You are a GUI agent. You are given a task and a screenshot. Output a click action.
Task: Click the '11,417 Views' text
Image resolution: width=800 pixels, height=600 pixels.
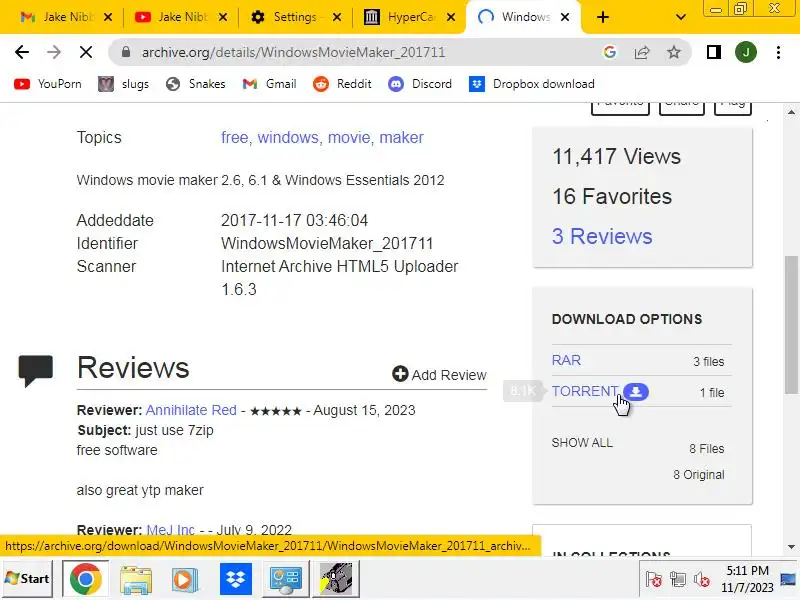[x=616, y=156]
